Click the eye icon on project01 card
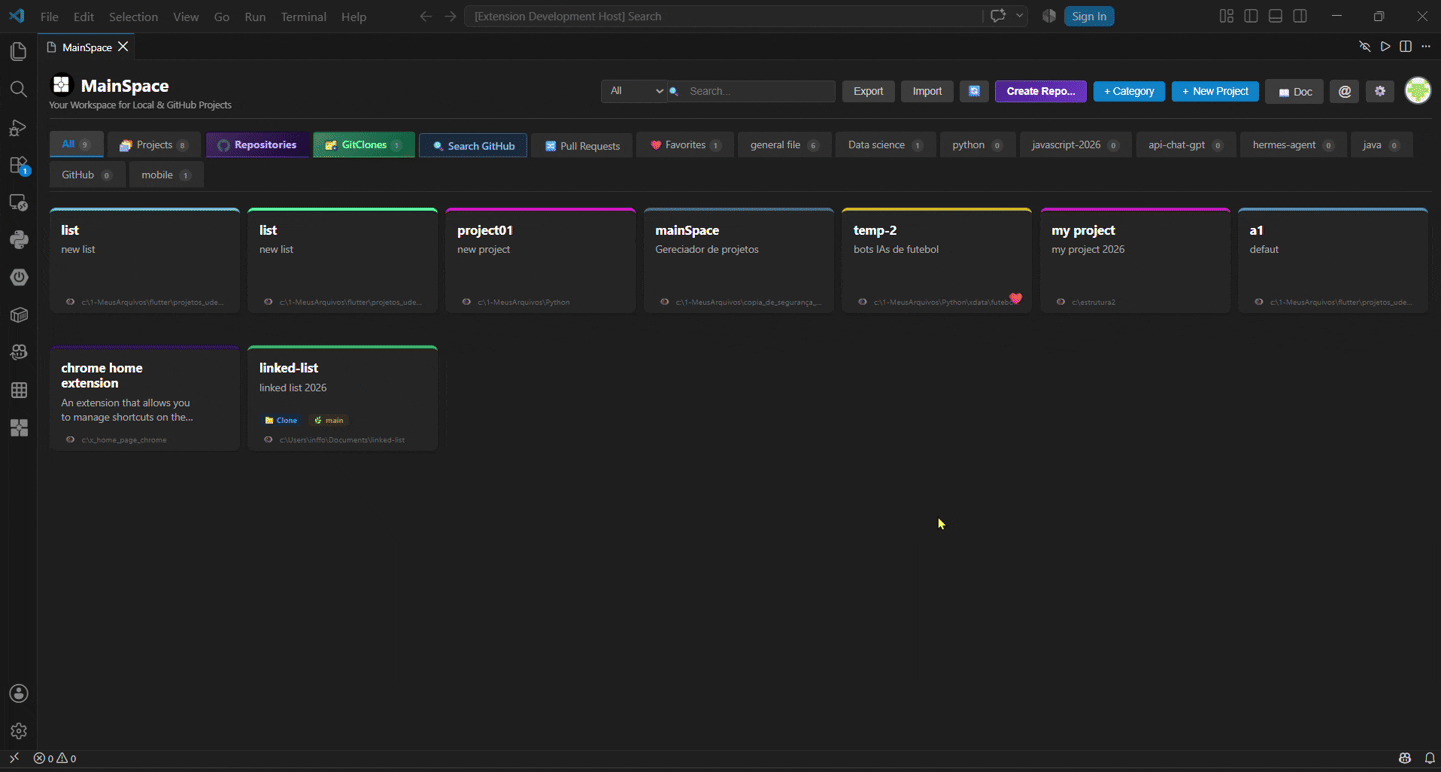1441x772 pixels. tap(466, 301)
